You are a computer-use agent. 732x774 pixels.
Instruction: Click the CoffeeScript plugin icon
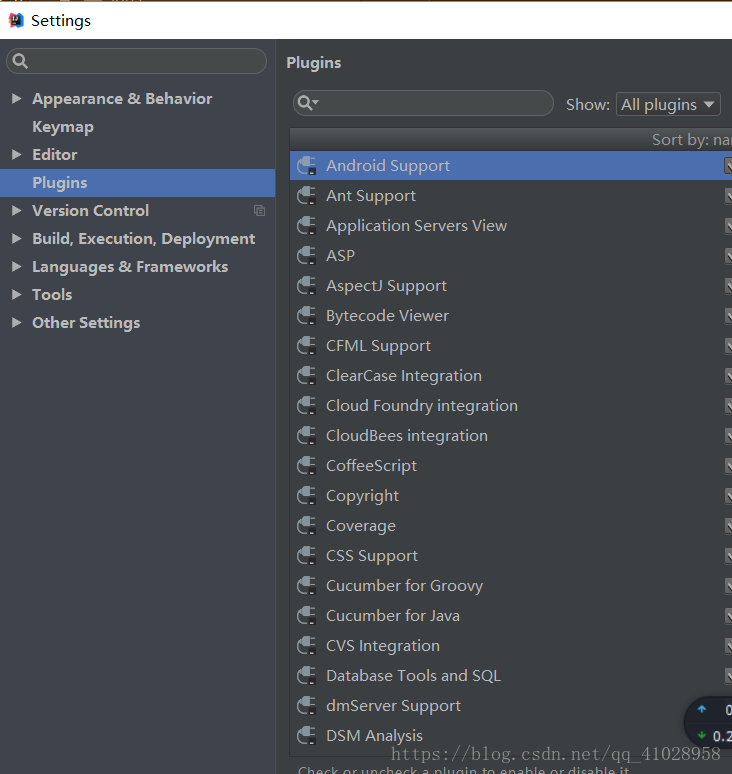tap(307, 466)
